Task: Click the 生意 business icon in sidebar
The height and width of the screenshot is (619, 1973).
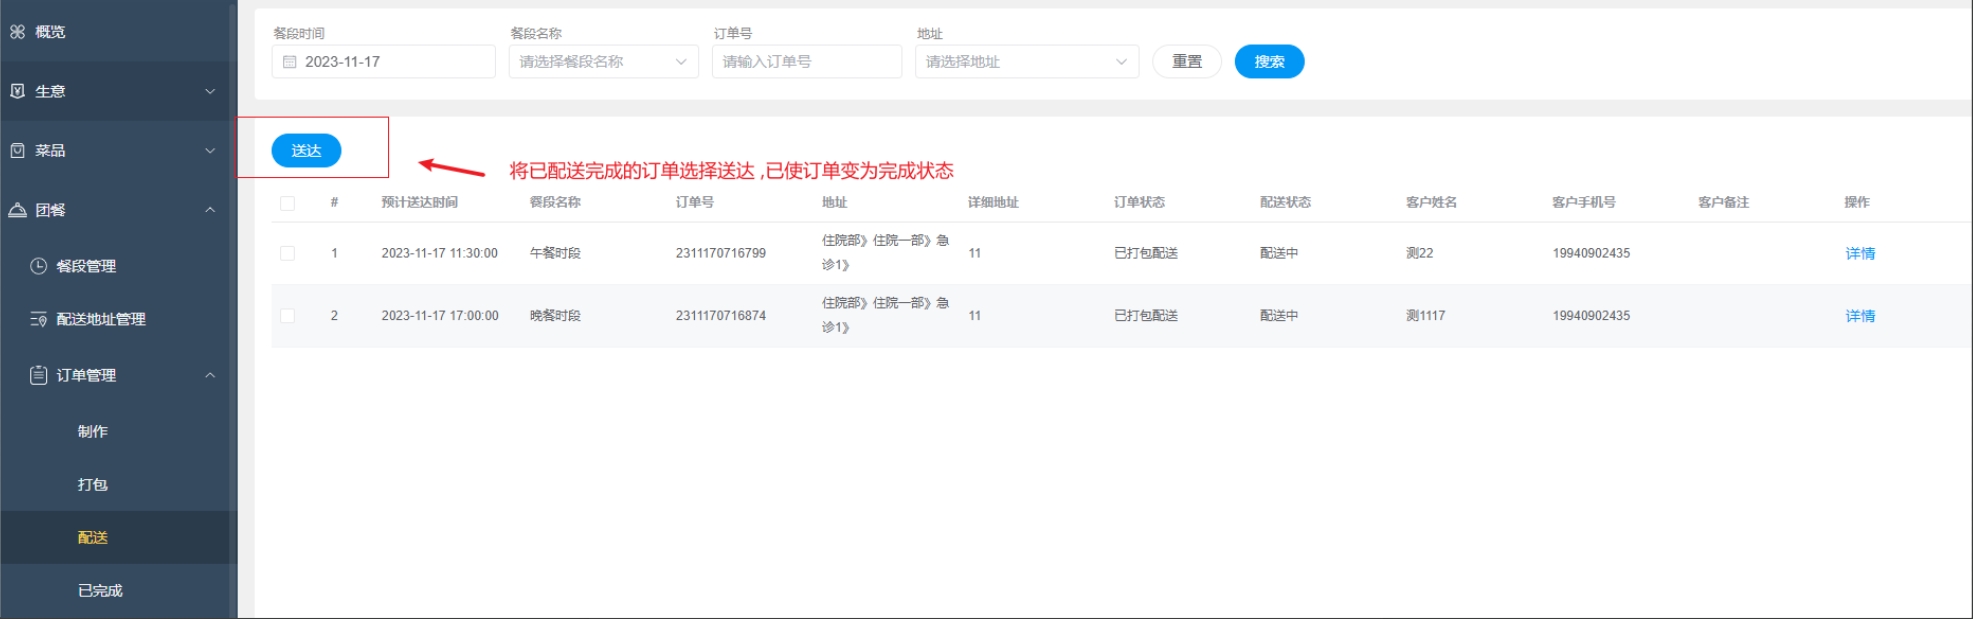Action: pos(17,91)
